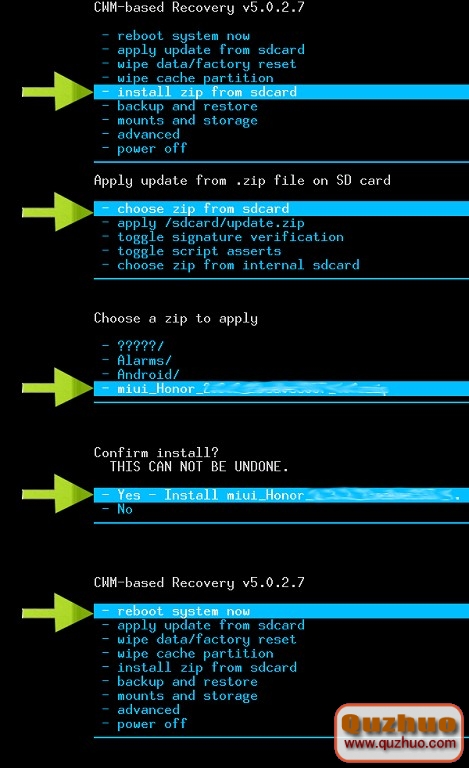
Task: Click the Quzhuo watermark logo
Action: (x=399, y=732)
